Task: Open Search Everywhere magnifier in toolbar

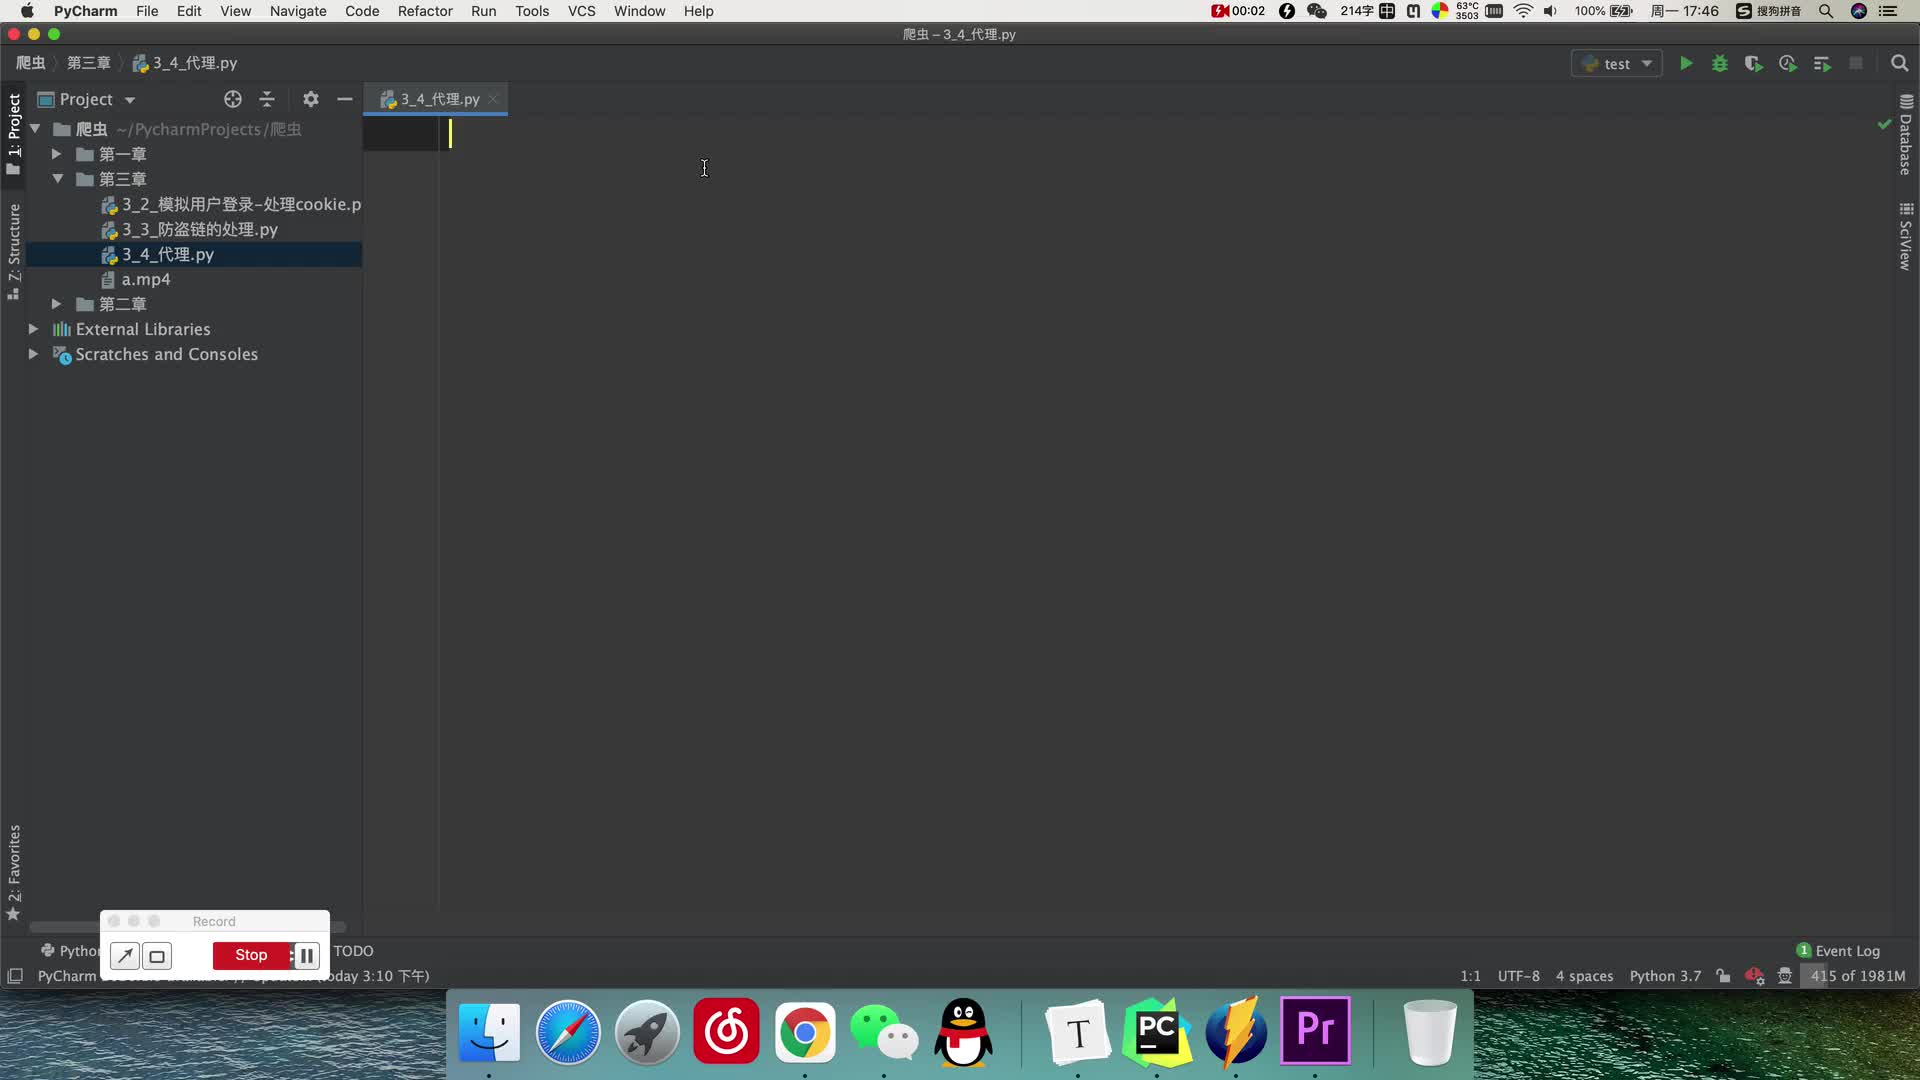Action: 1900,64
